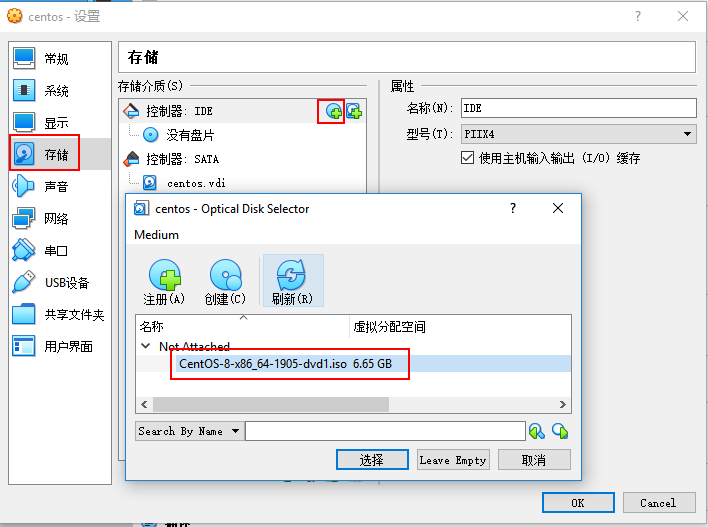Collapse the Not Attached group

tap(145, 346)
